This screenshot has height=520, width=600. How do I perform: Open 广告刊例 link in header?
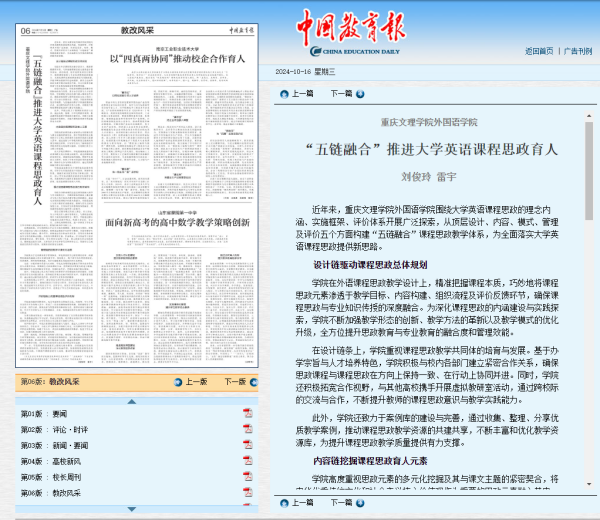[x=576, y=50]
